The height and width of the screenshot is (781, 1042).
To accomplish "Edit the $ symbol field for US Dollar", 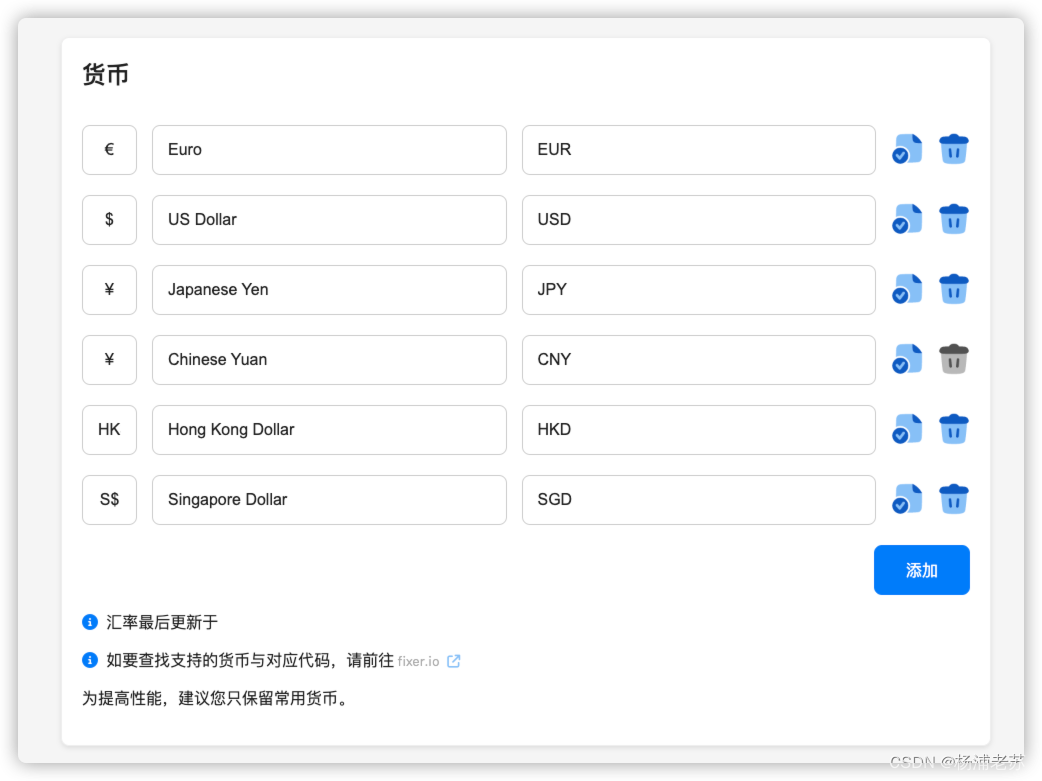I will (x=110, y=219).
